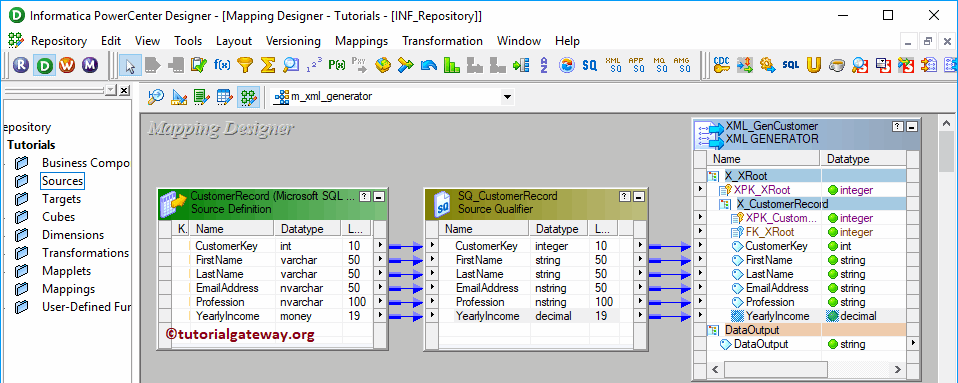Add a Filter transformation funnel icon
The width and height of the screenshot is (958, 383).
(245, 65)
